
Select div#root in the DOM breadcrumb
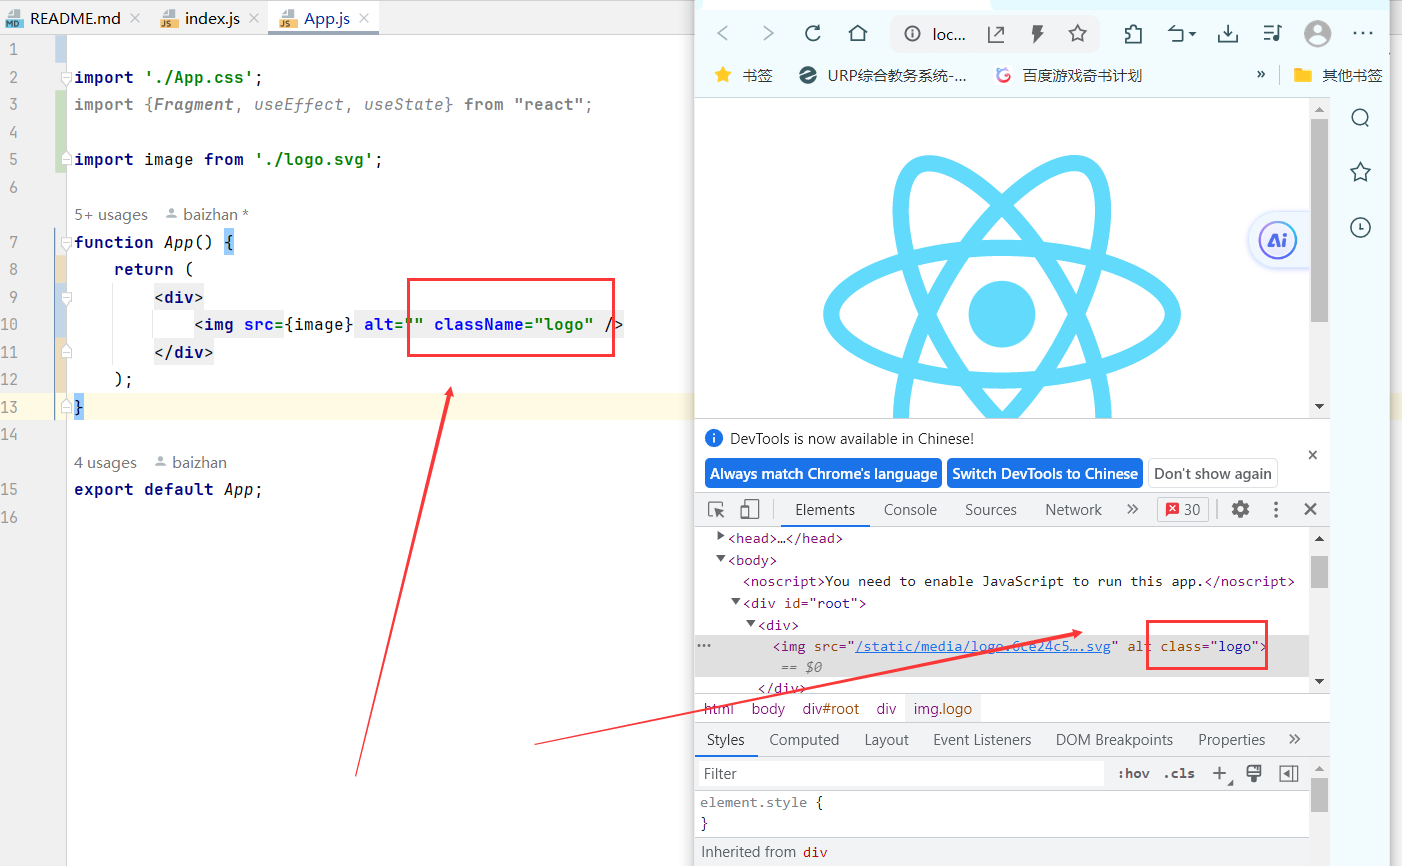coord(830,708)
